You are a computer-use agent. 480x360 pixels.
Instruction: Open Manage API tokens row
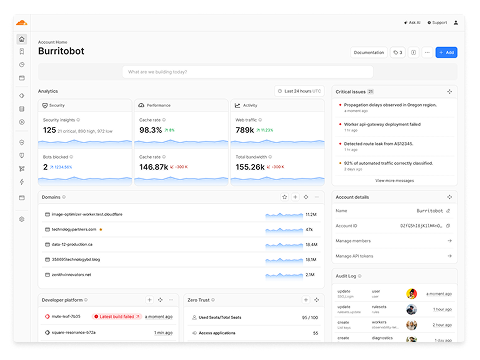394,256
